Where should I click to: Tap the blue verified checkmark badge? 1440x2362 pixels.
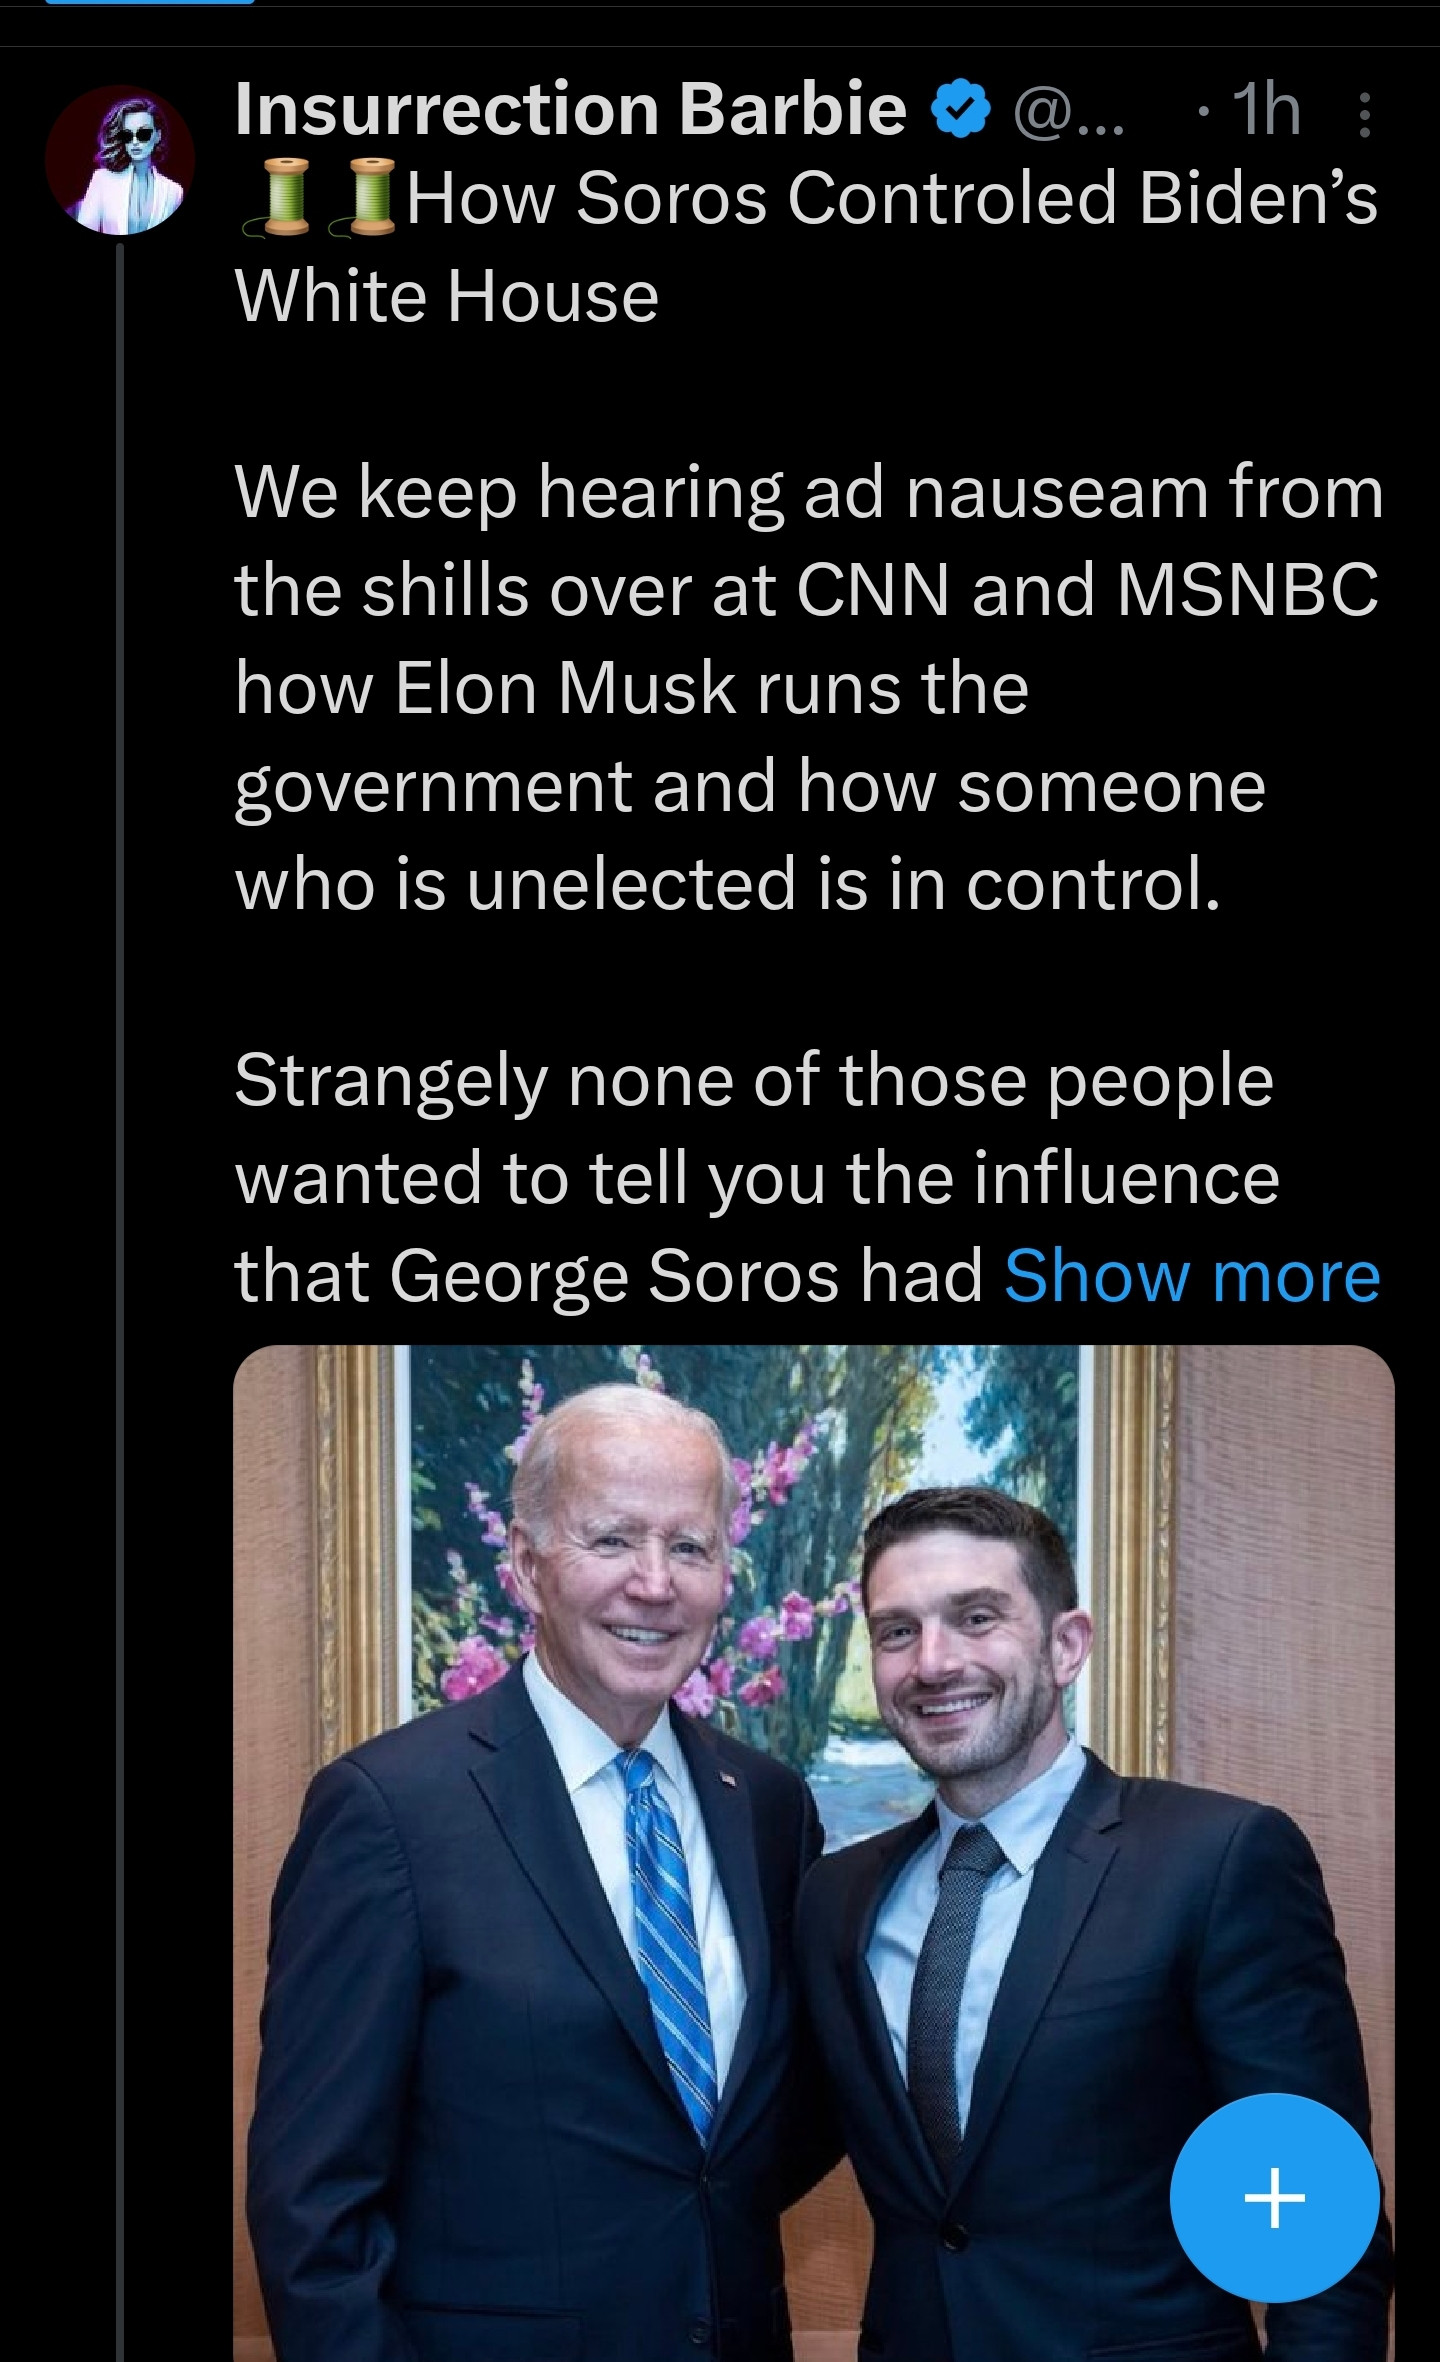pos(961,110)
